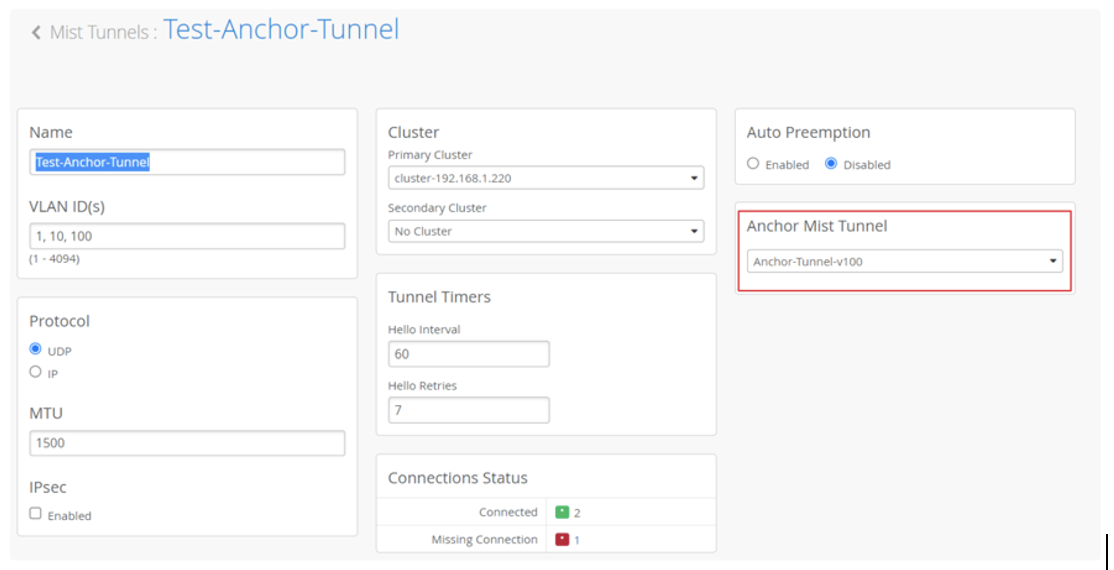This screenshot has height=570, width=1114.
Task: Click the VLAN ID(s) input field
Action: click(187, 236)
